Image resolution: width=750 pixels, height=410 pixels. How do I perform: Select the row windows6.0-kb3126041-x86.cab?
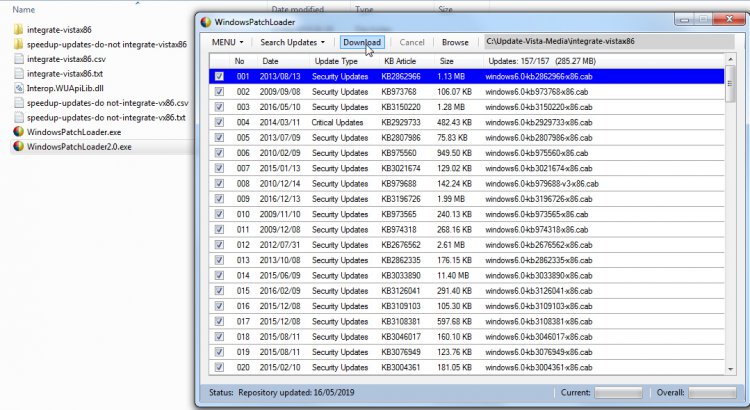point(467,291)
